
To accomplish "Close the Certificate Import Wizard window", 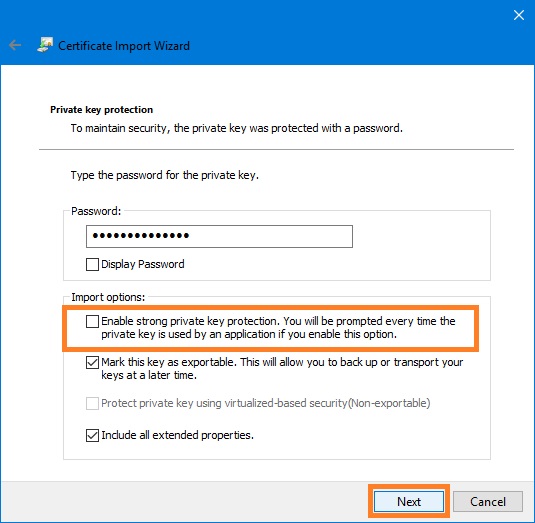I will (x=519, y=15).
